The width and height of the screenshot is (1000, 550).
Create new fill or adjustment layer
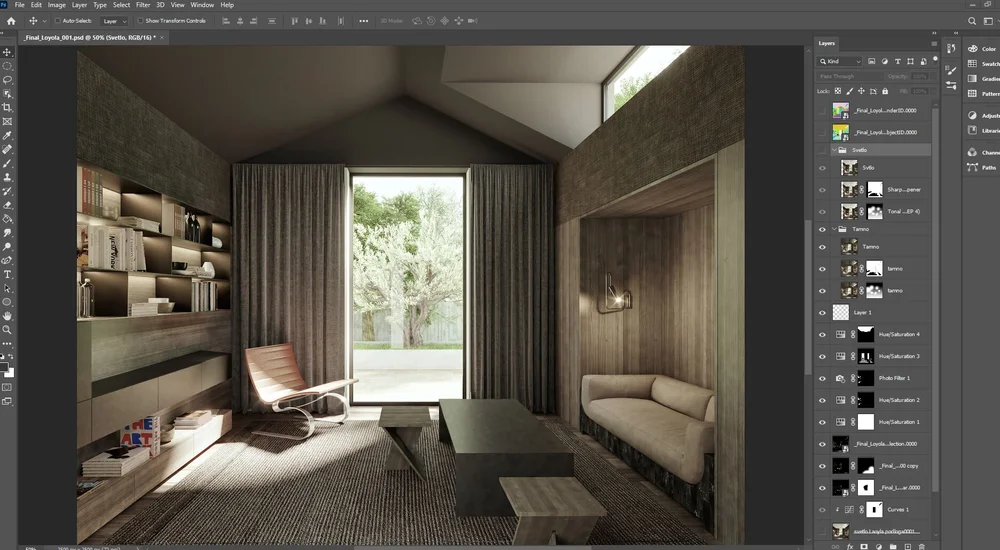click(x=879, y=546)
